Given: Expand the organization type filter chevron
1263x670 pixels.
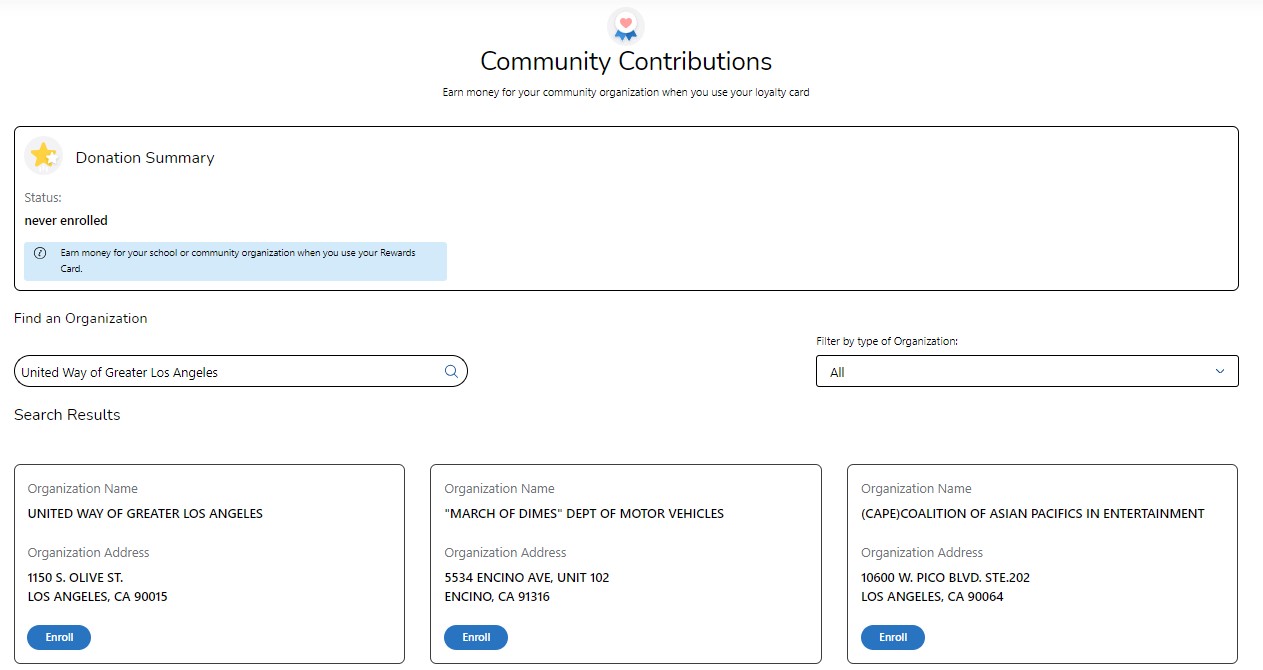Looking at the screenshot, I should pos(1219,371).
